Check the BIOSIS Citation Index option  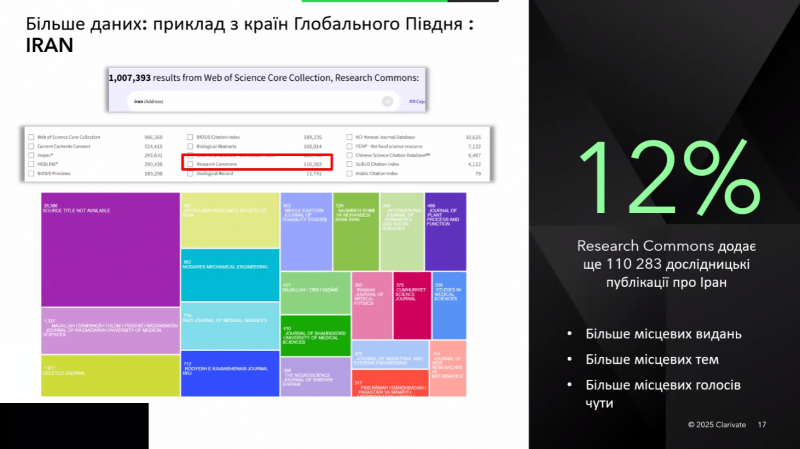pyautogui.click(x=189, y=135)
